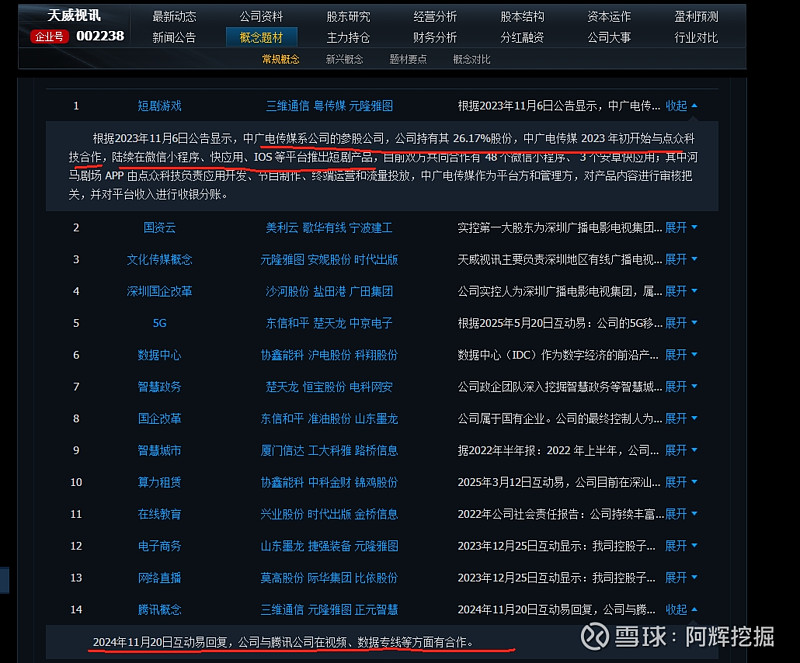
Task: Open the 智慧政务 concept link
Action: (160, 387)
